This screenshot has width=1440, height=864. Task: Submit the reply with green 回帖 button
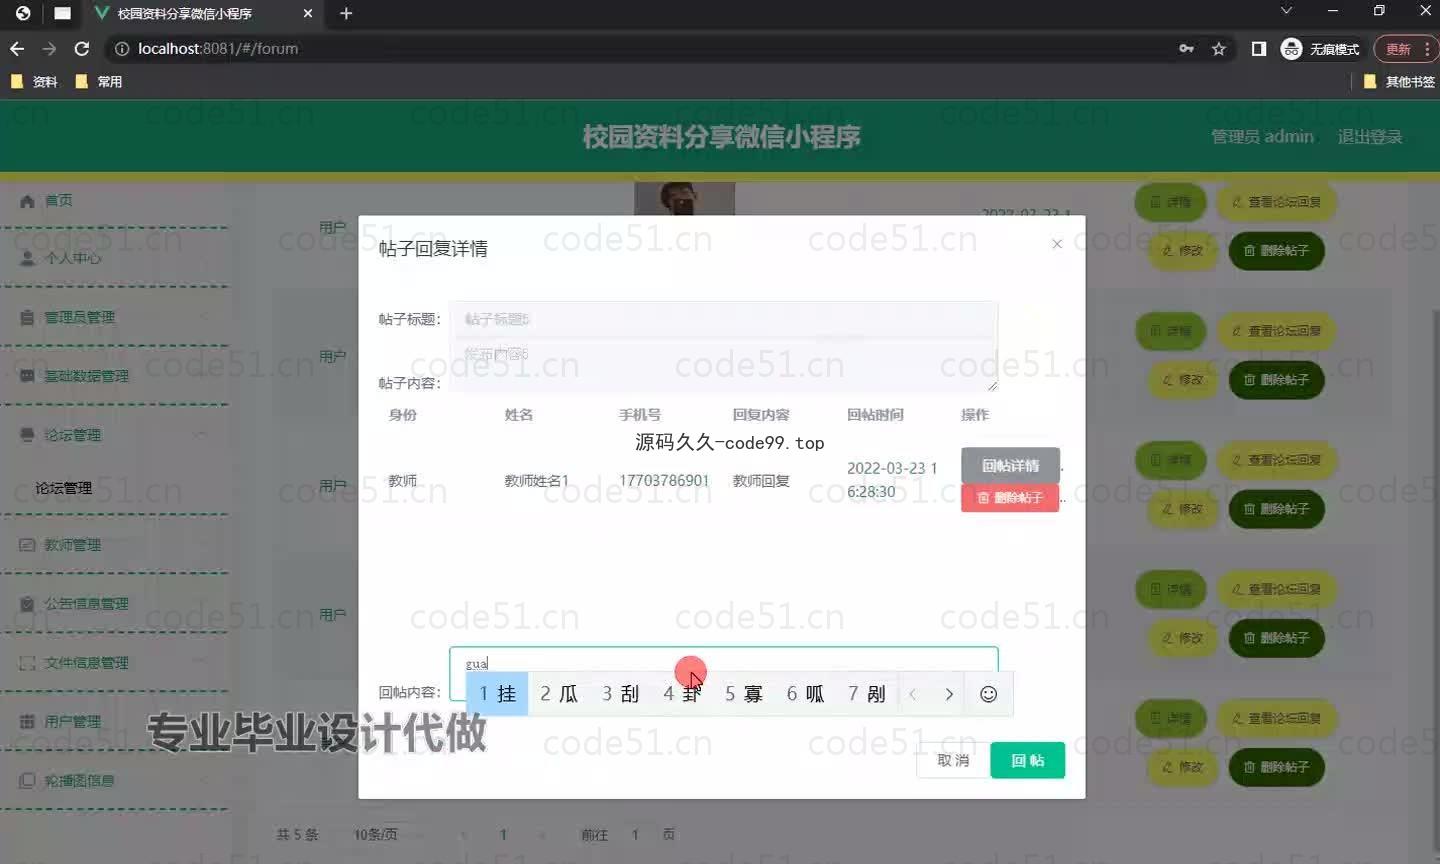1027,761
